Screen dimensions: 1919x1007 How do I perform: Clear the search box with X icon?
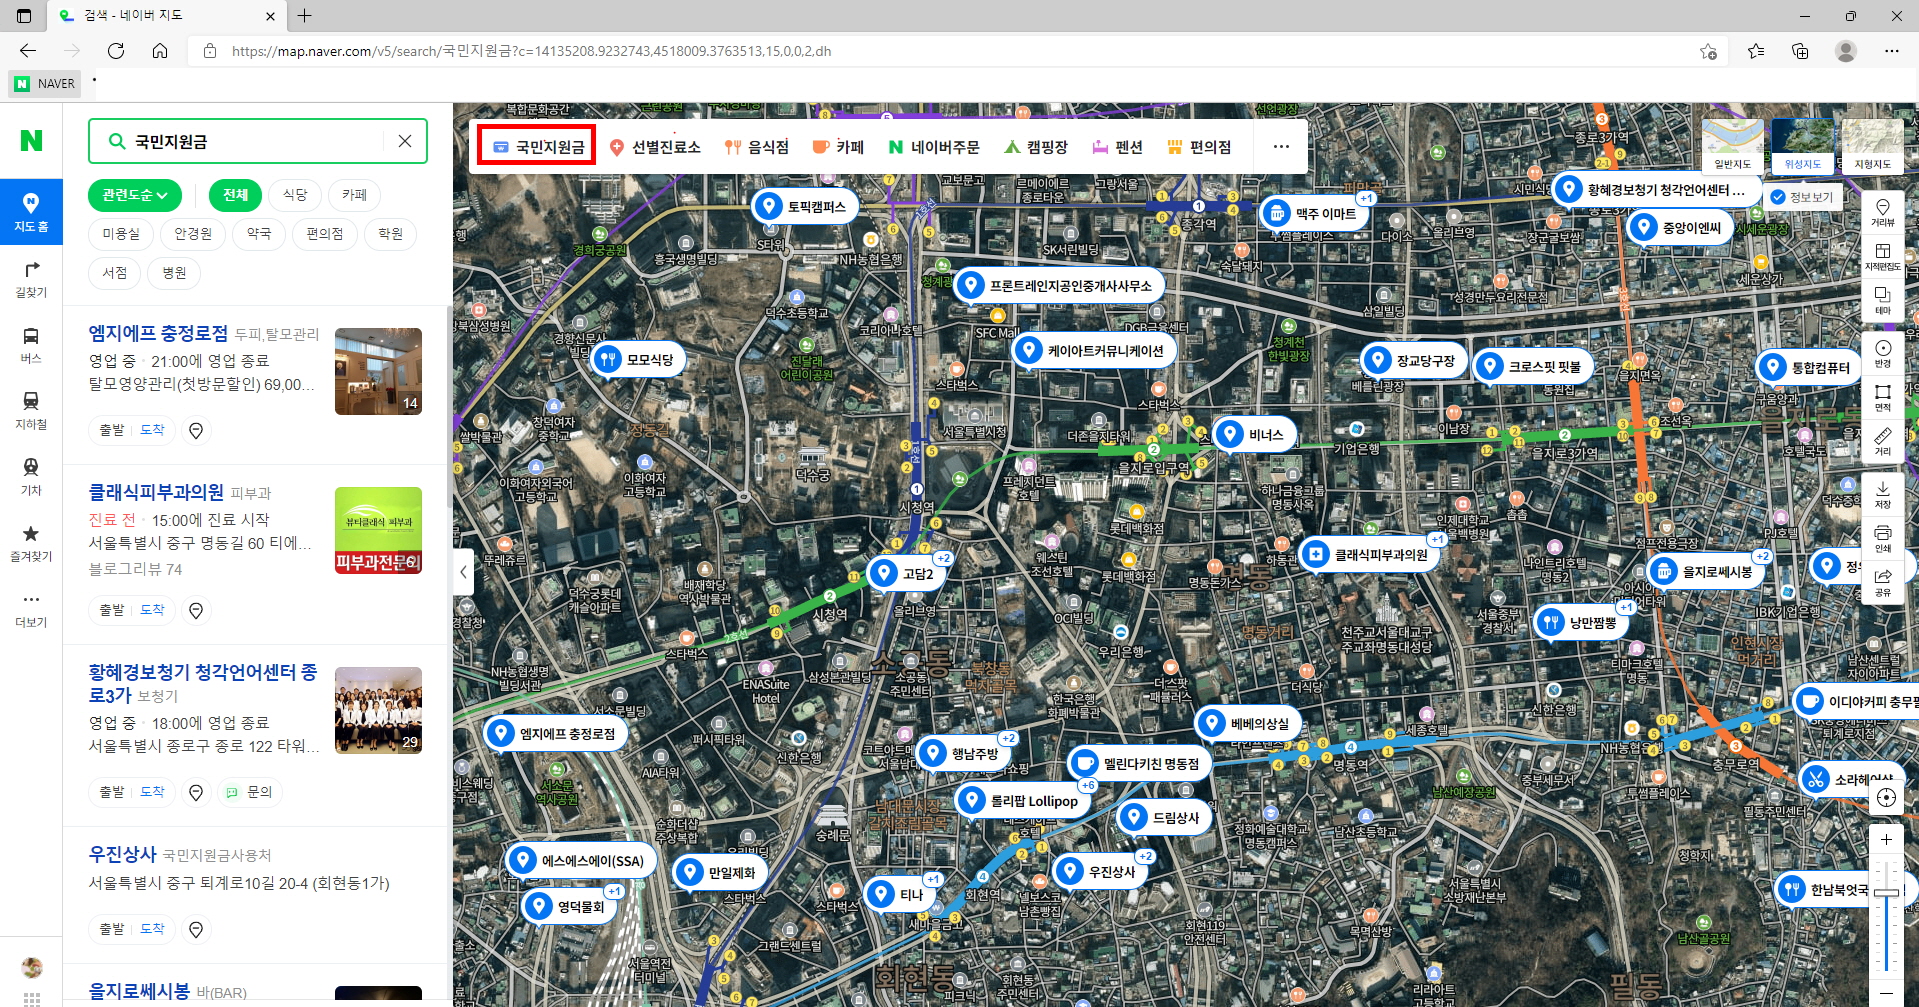(405, 141)
